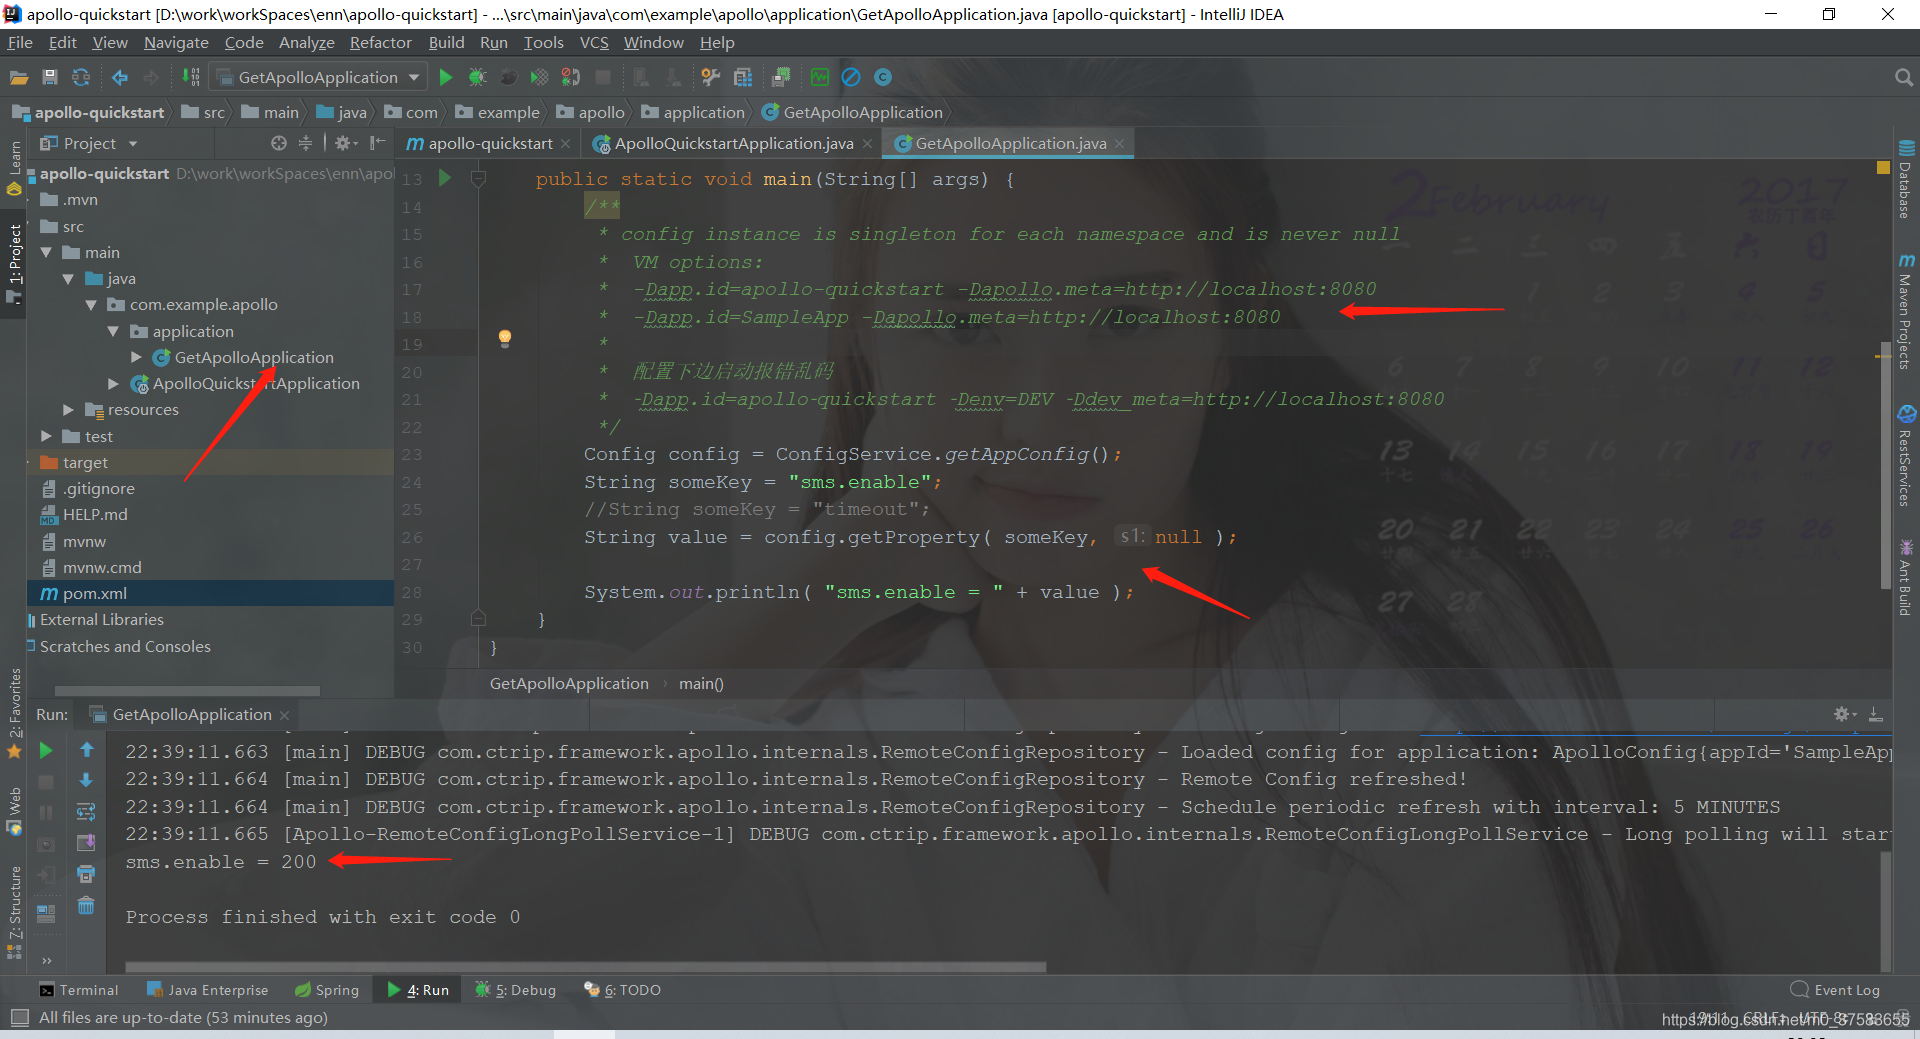Search everywhere with the magnifier icon
Viewport: 1920px width, 1039px height.
(x=1904, y=77)
